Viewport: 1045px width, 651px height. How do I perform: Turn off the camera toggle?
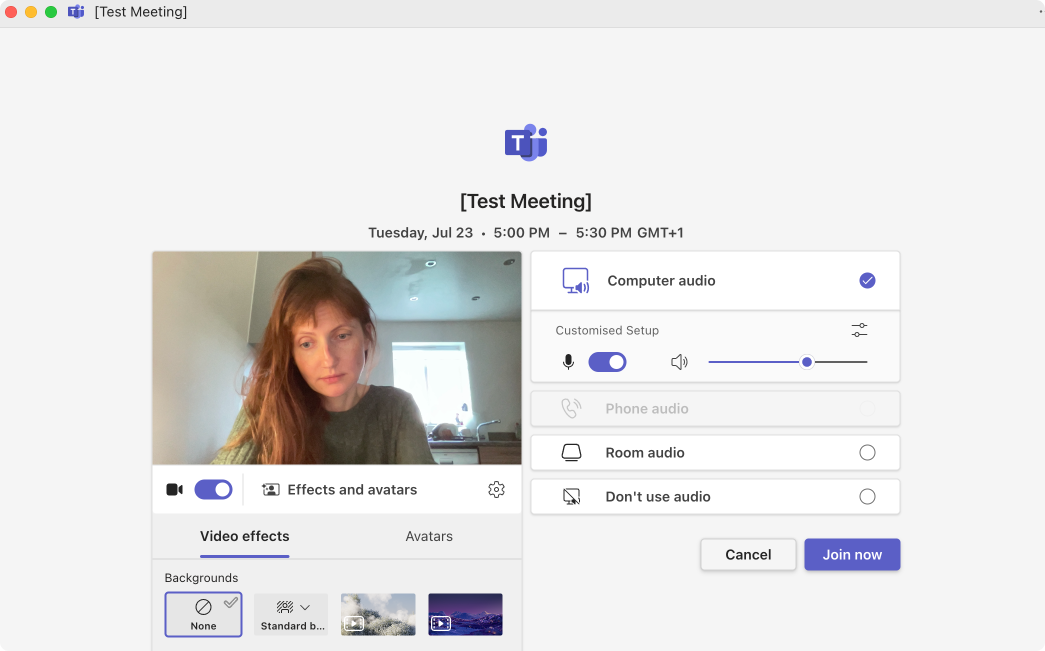pos(213,490)
